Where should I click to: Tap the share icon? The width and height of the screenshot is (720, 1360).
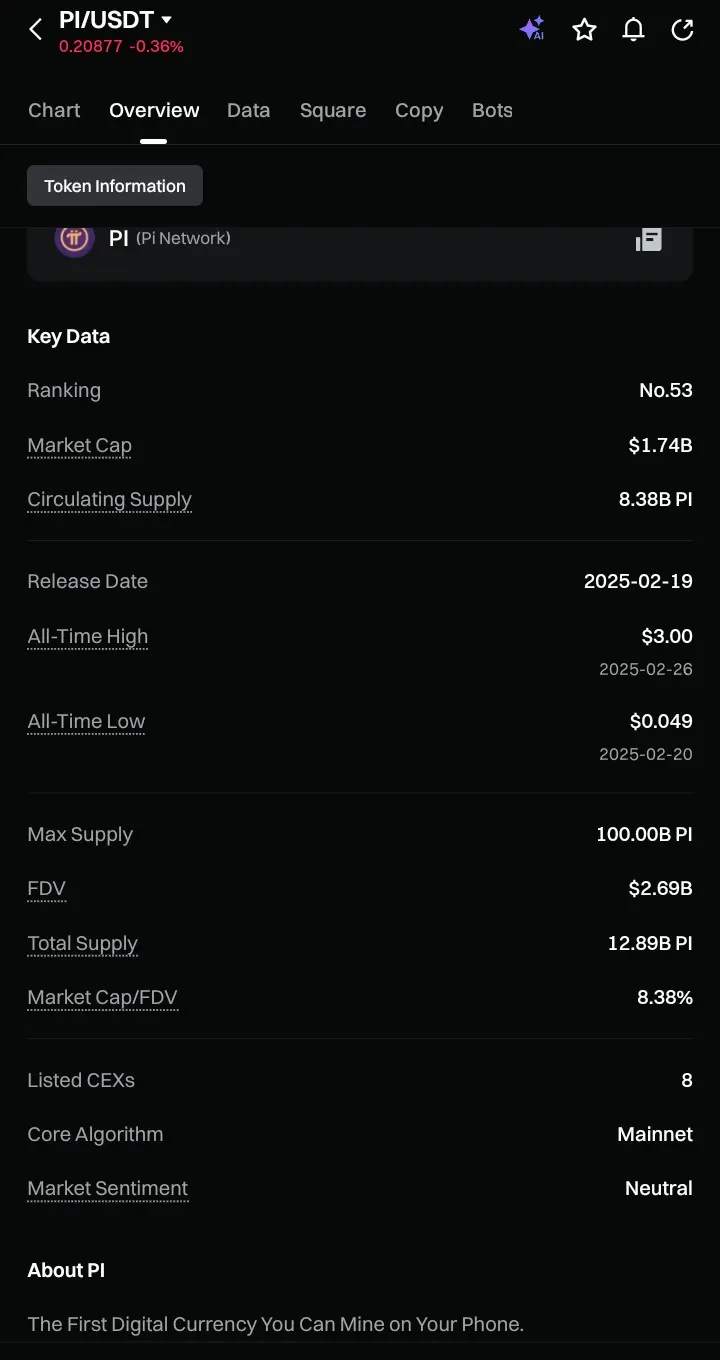pyautogui.click(x=682, y=30)
